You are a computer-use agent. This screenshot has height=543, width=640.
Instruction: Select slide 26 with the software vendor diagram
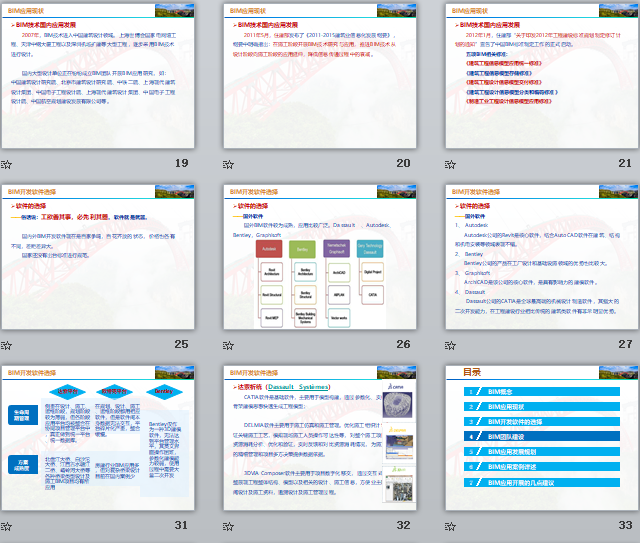click(x=319, y=257)
